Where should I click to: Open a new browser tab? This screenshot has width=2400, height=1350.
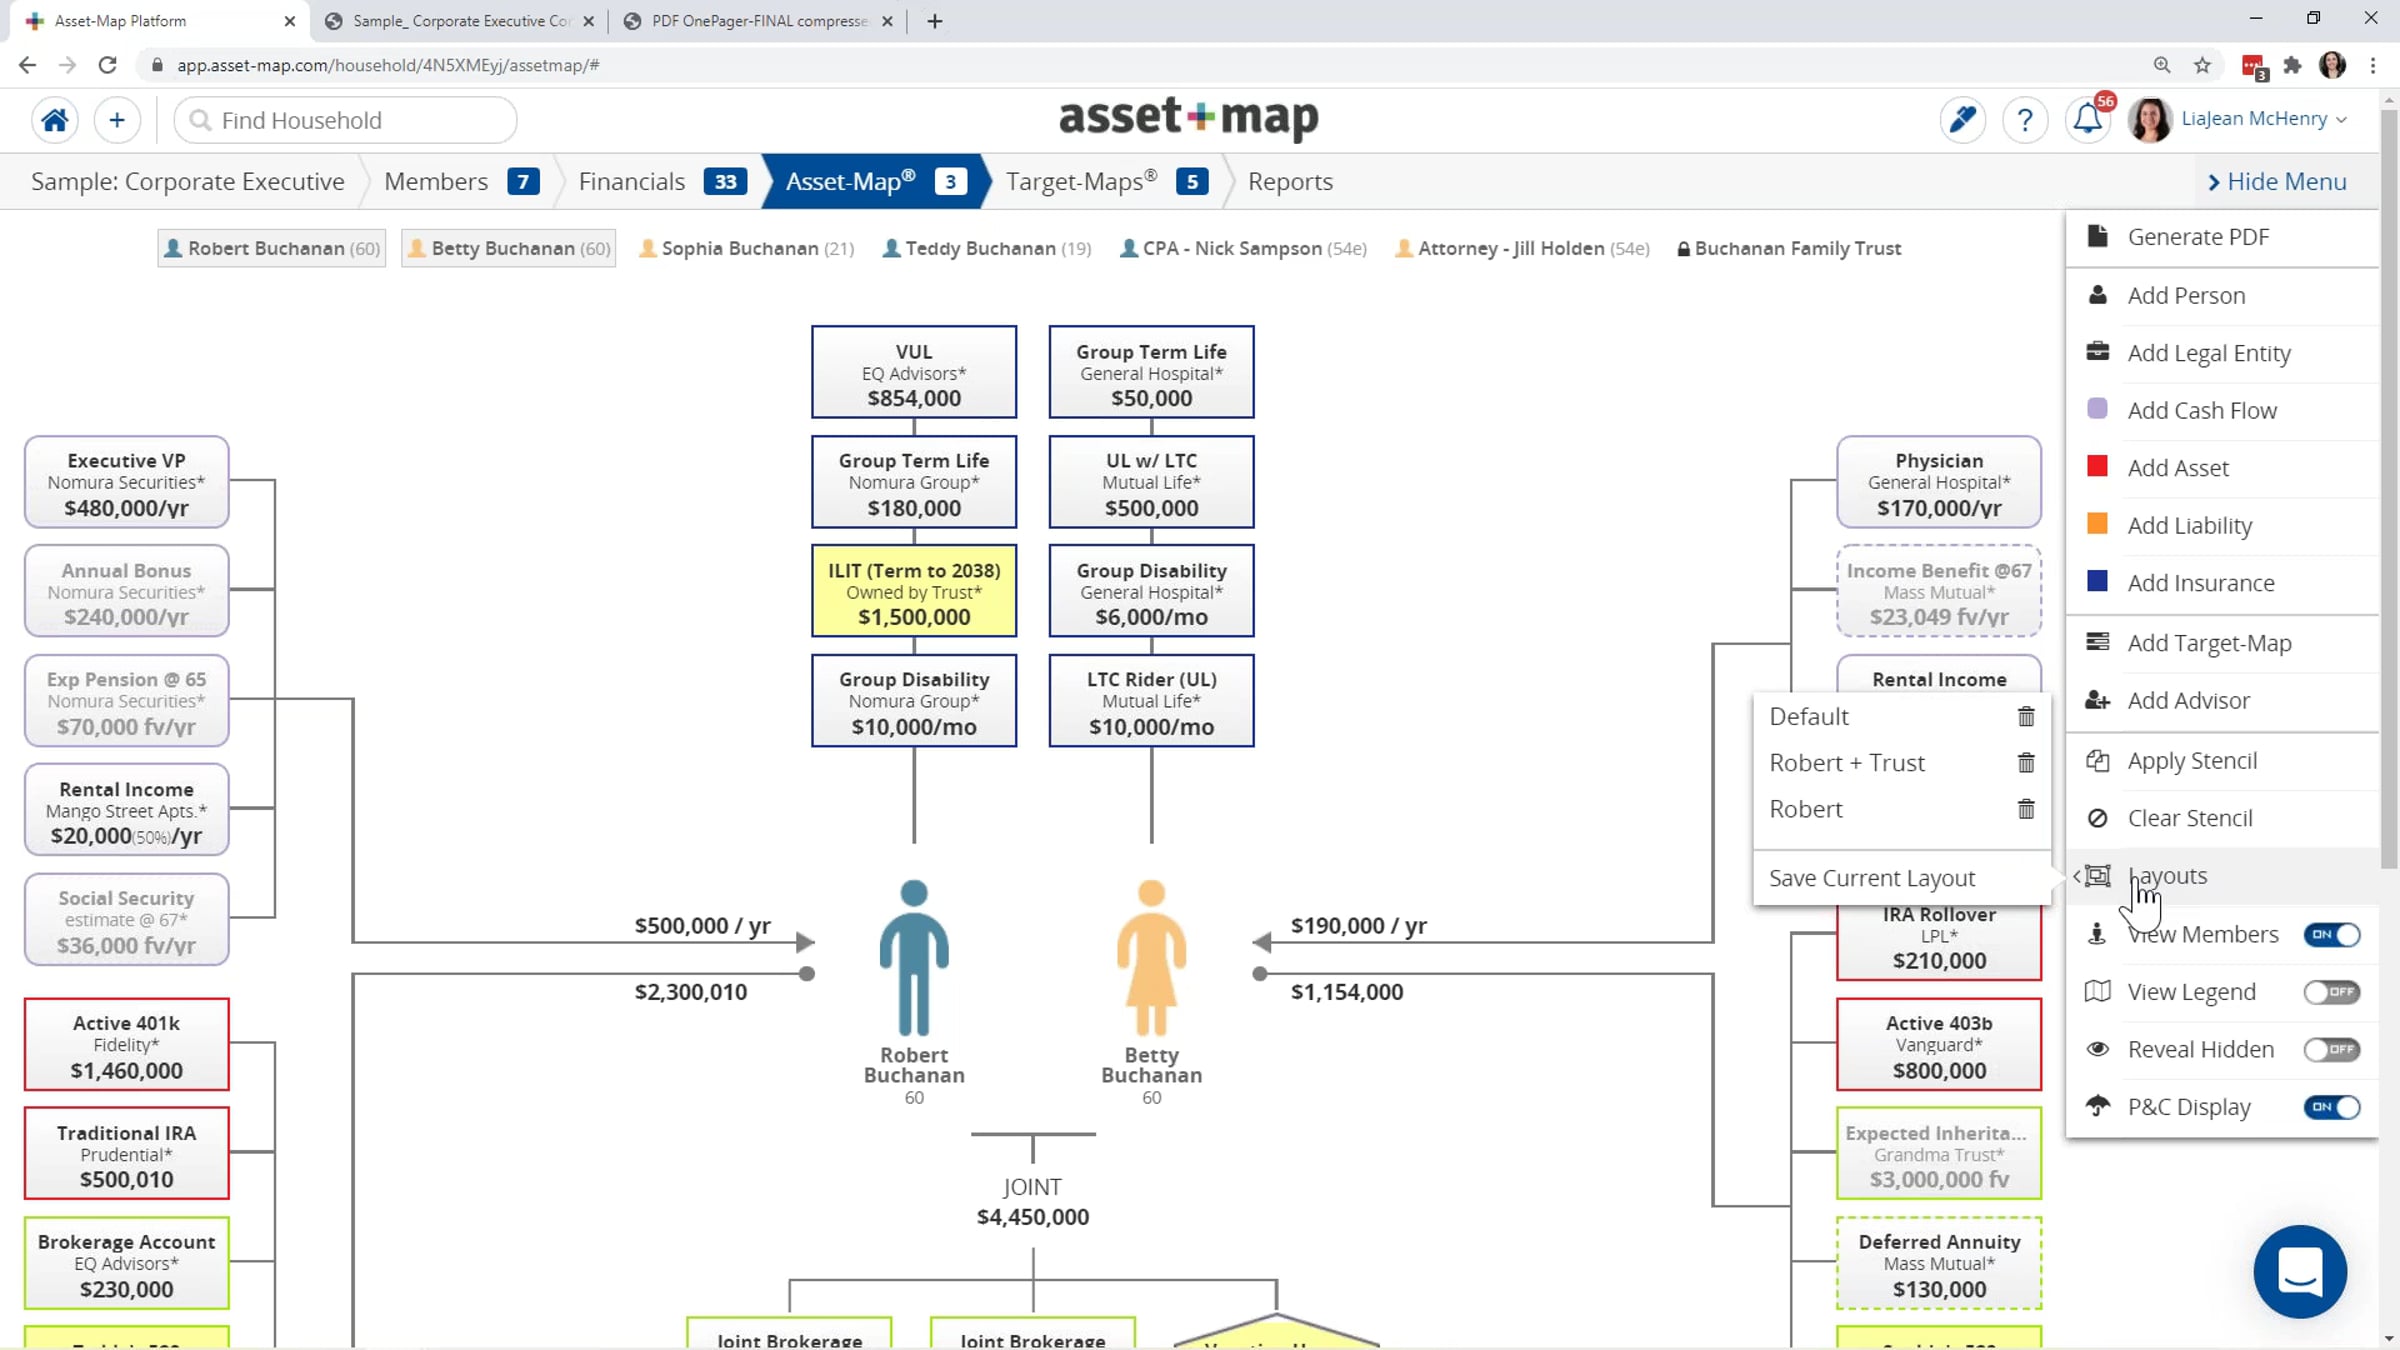click(x=935, y=21)
